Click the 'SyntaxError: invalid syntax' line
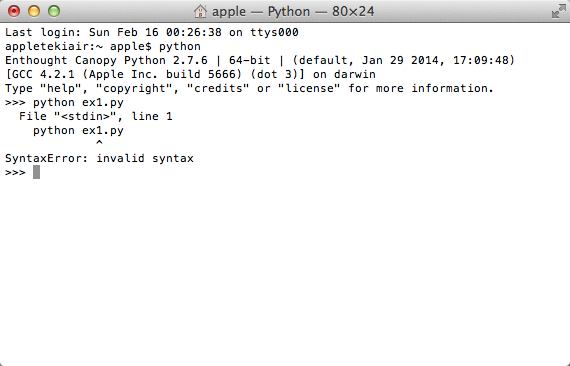570x366 pixels. tap(99, 158)
